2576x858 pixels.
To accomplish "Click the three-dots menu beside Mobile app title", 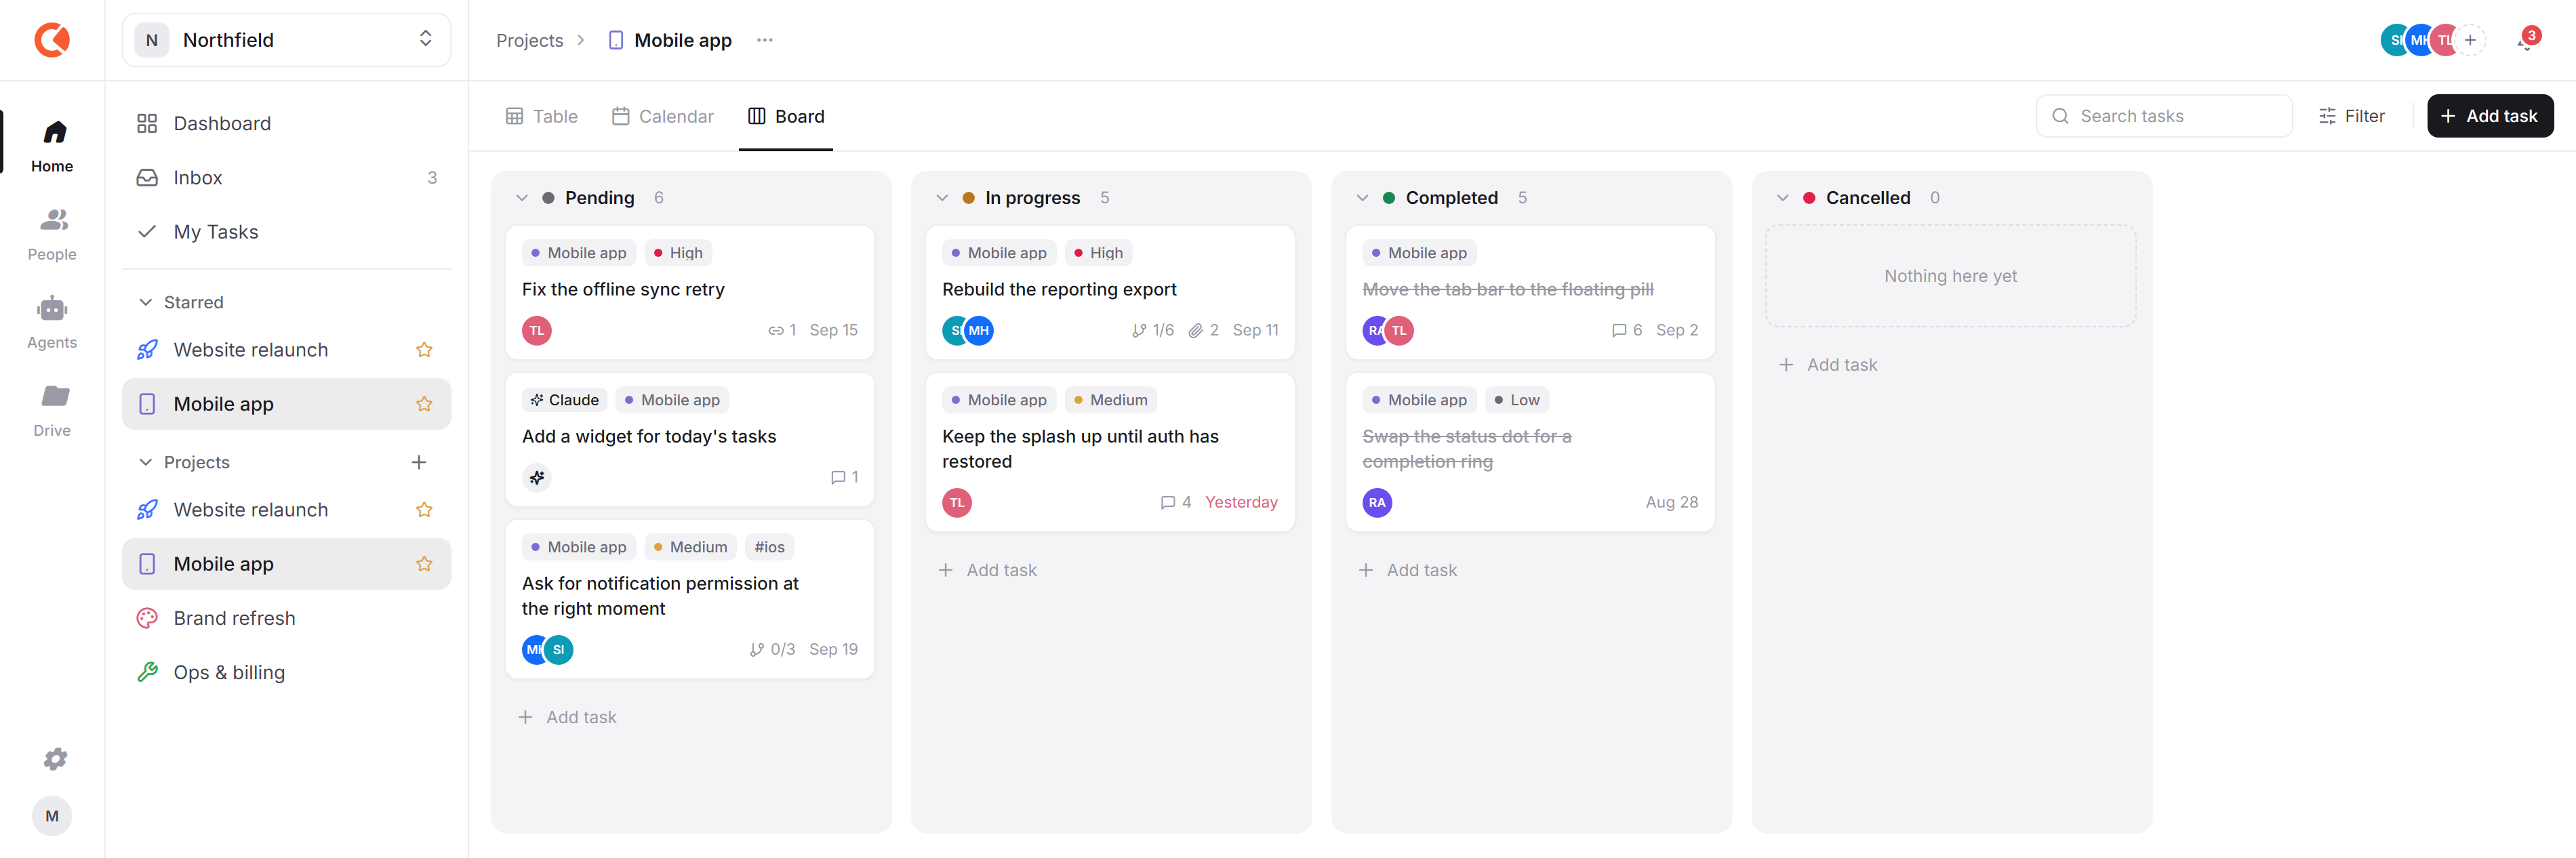I will point(765,40).
